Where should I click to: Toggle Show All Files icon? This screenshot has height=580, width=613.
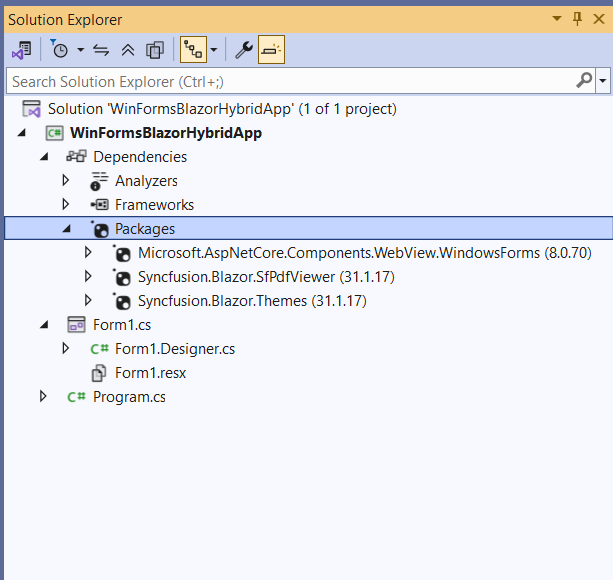(155, 50)
